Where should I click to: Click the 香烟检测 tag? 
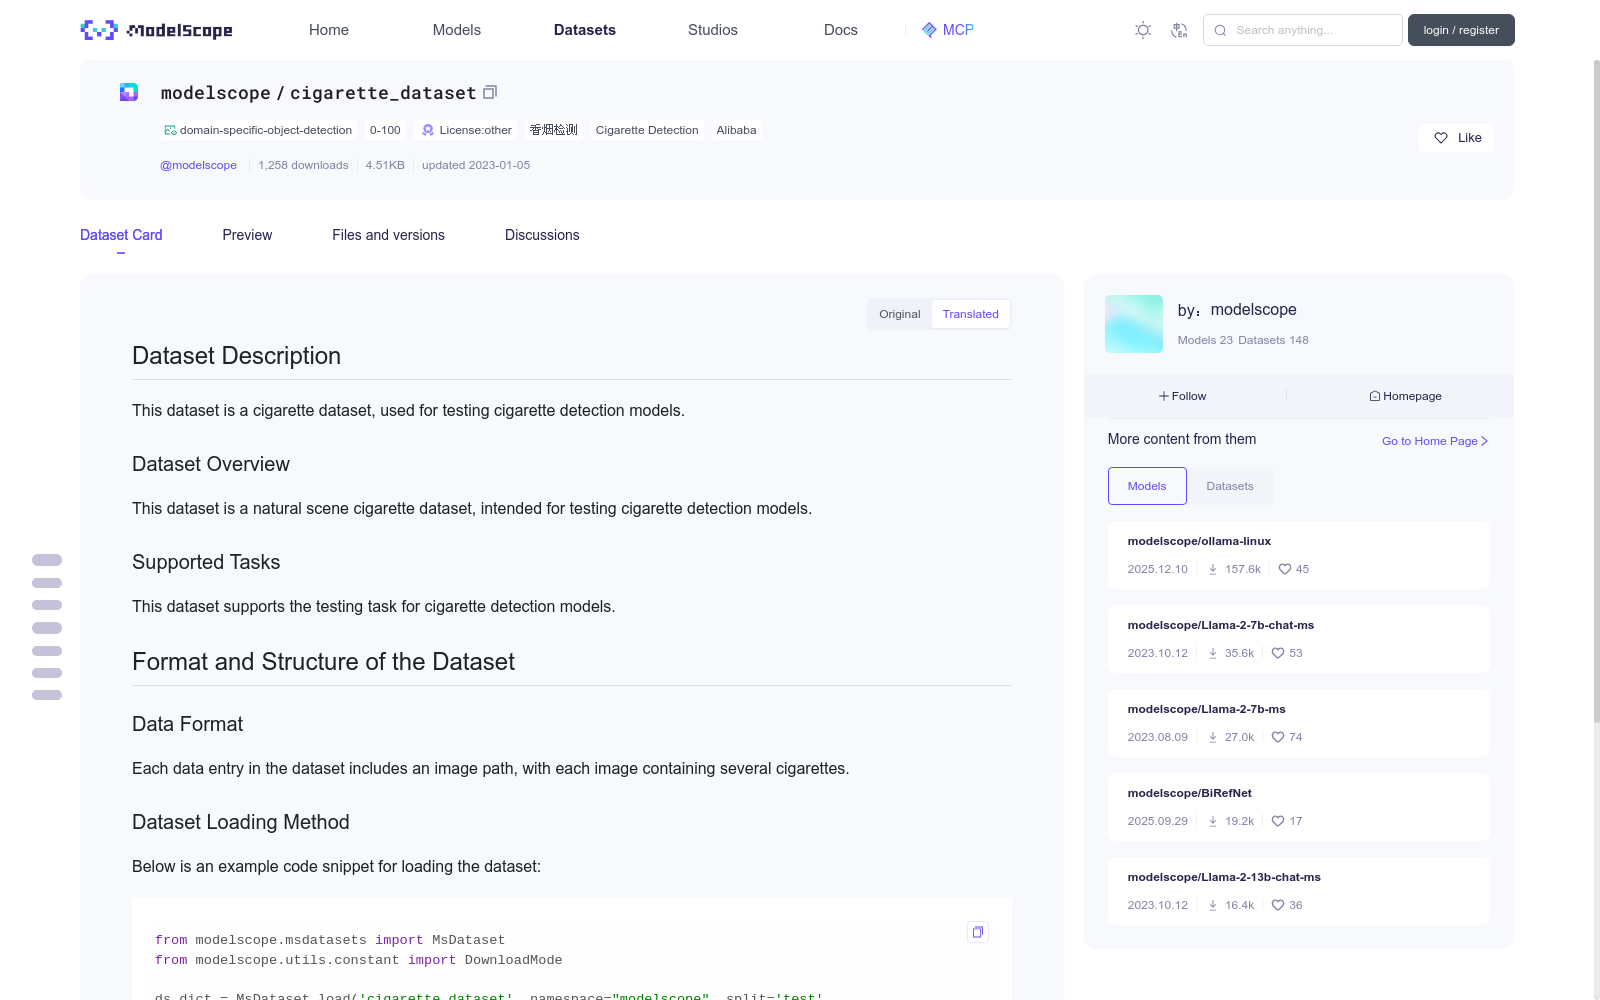pyautogui.click(x=554, y=130)
